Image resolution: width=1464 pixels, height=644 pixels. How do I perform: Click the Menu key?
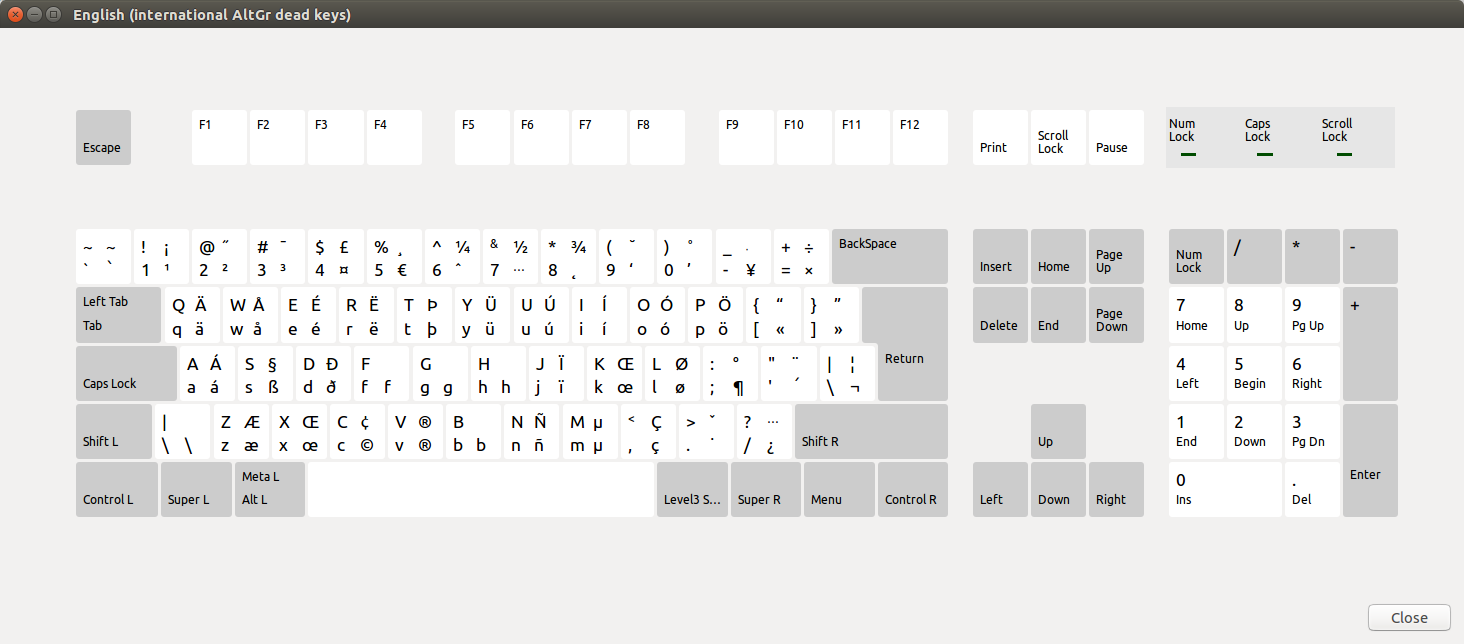point(839,489)
